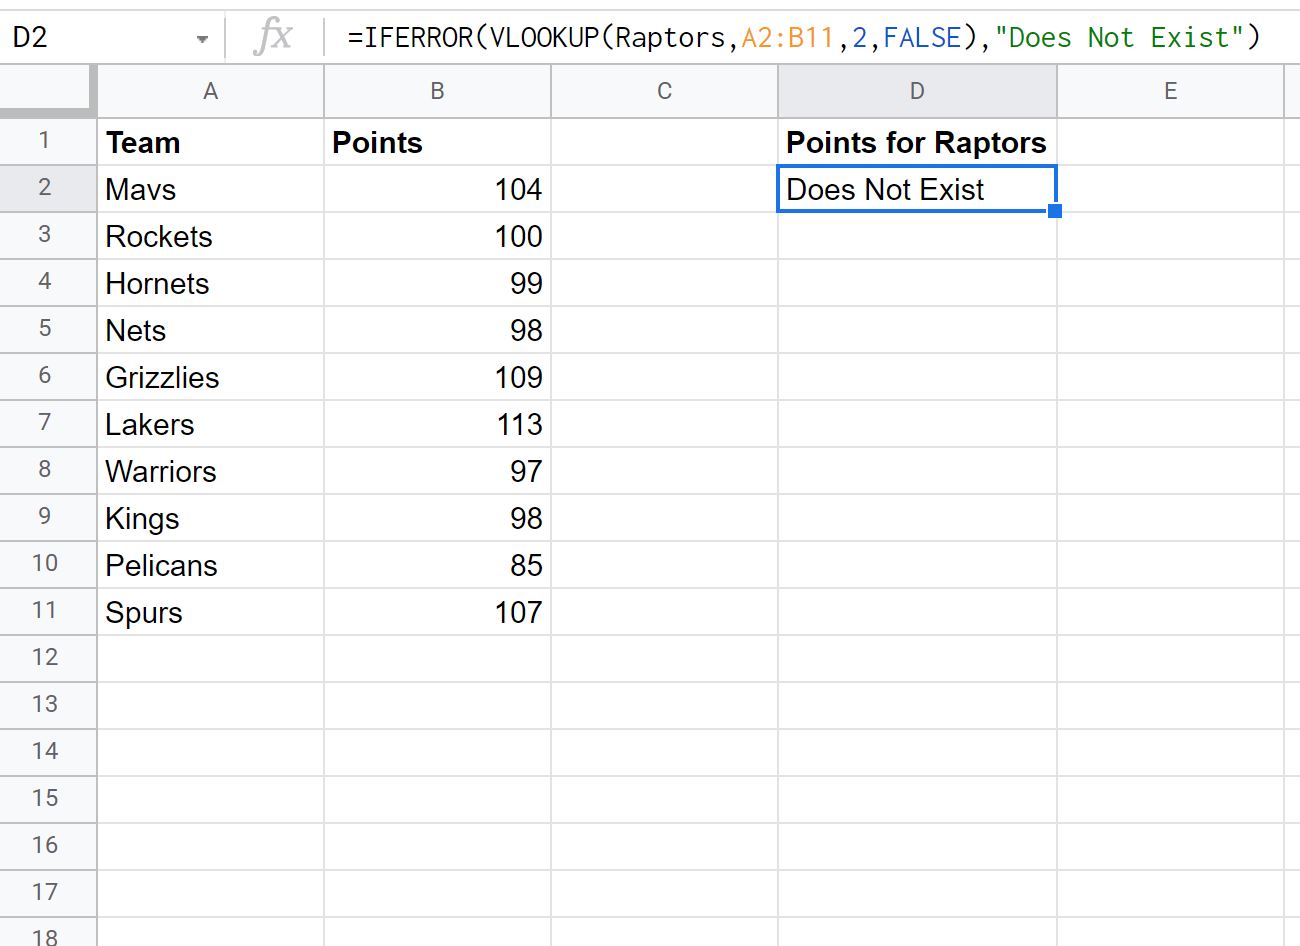Image resolution: width=1300 pixels, height=946 pixels.
Task: Select the Lakers cell
Action: [211, 424]
